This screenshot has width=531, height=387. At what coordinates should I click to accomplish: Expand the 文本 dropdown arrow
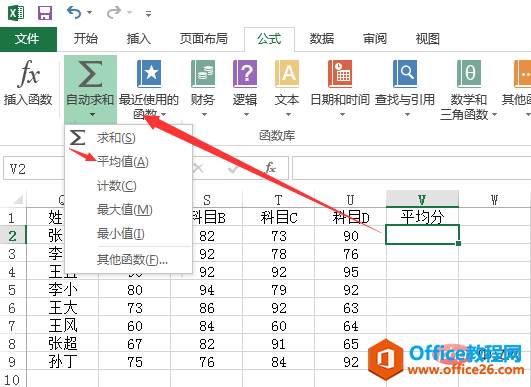coord(288,115)
